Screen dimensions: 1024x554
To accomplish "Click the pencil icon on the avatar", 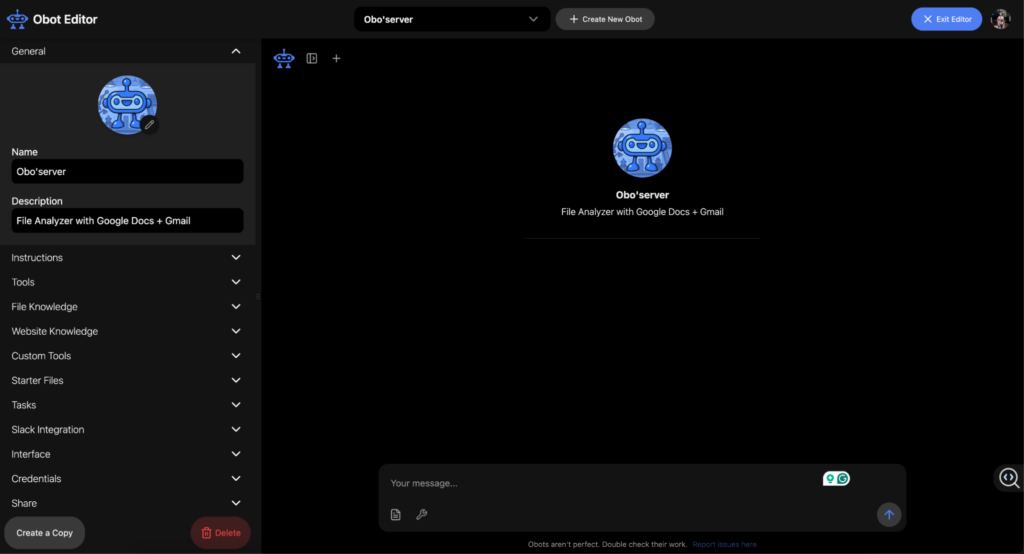I will (x=150, y=124).
